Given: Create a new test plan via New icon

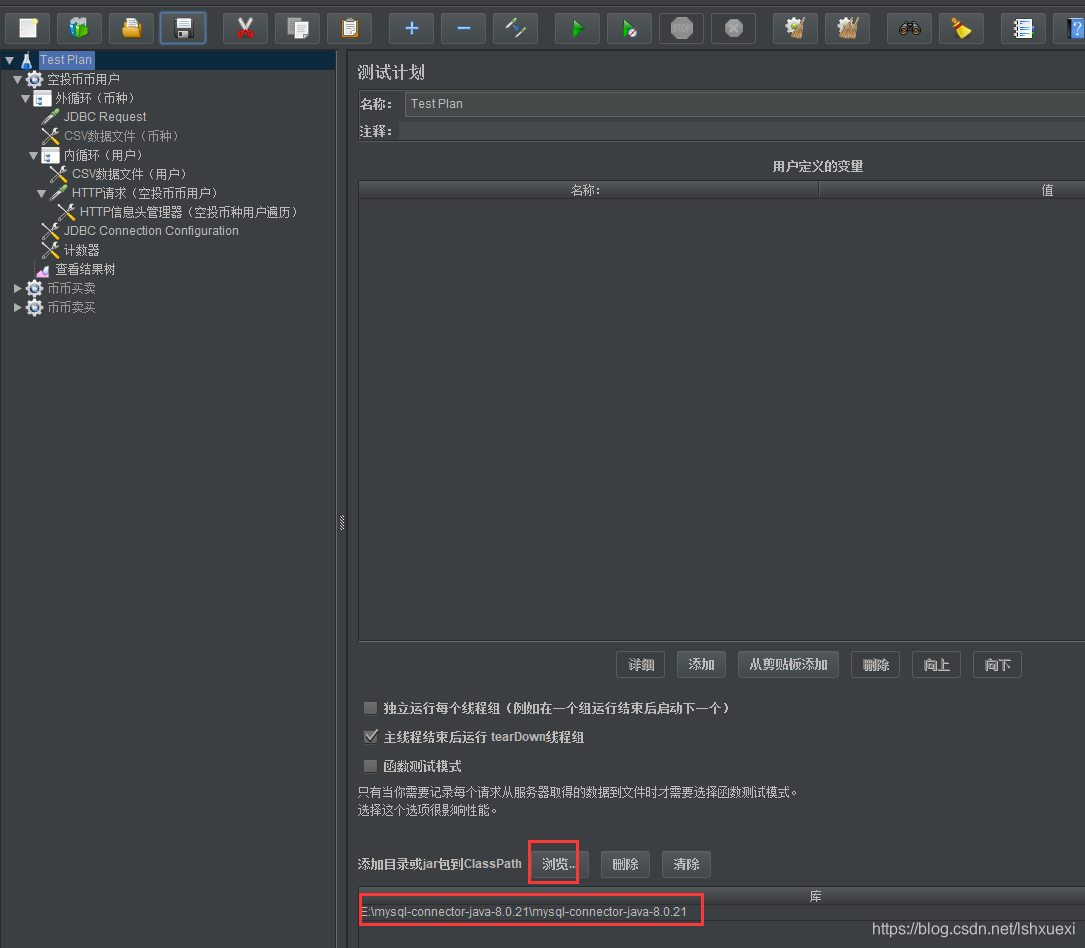Looking at the screenshot, I should click(28, 28).
